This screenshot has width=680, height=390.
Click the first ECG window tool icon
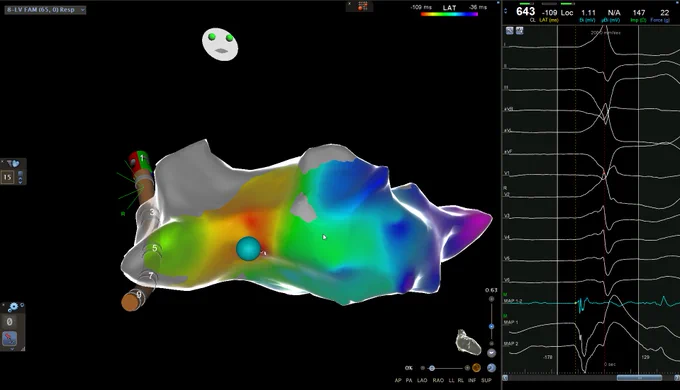tap(510, 30)
